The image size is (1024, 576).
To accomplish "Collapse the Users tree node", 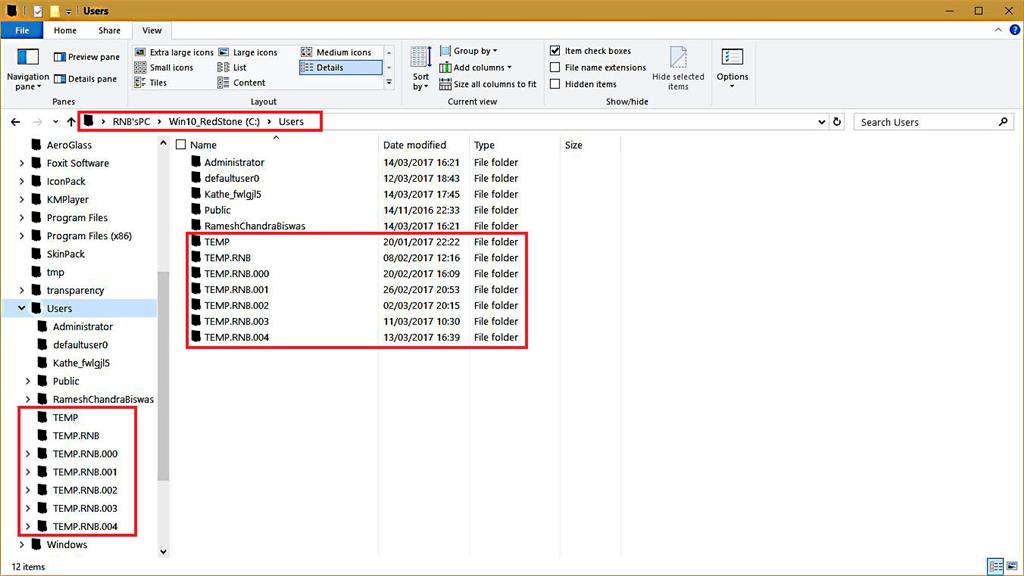I will 22,308.
